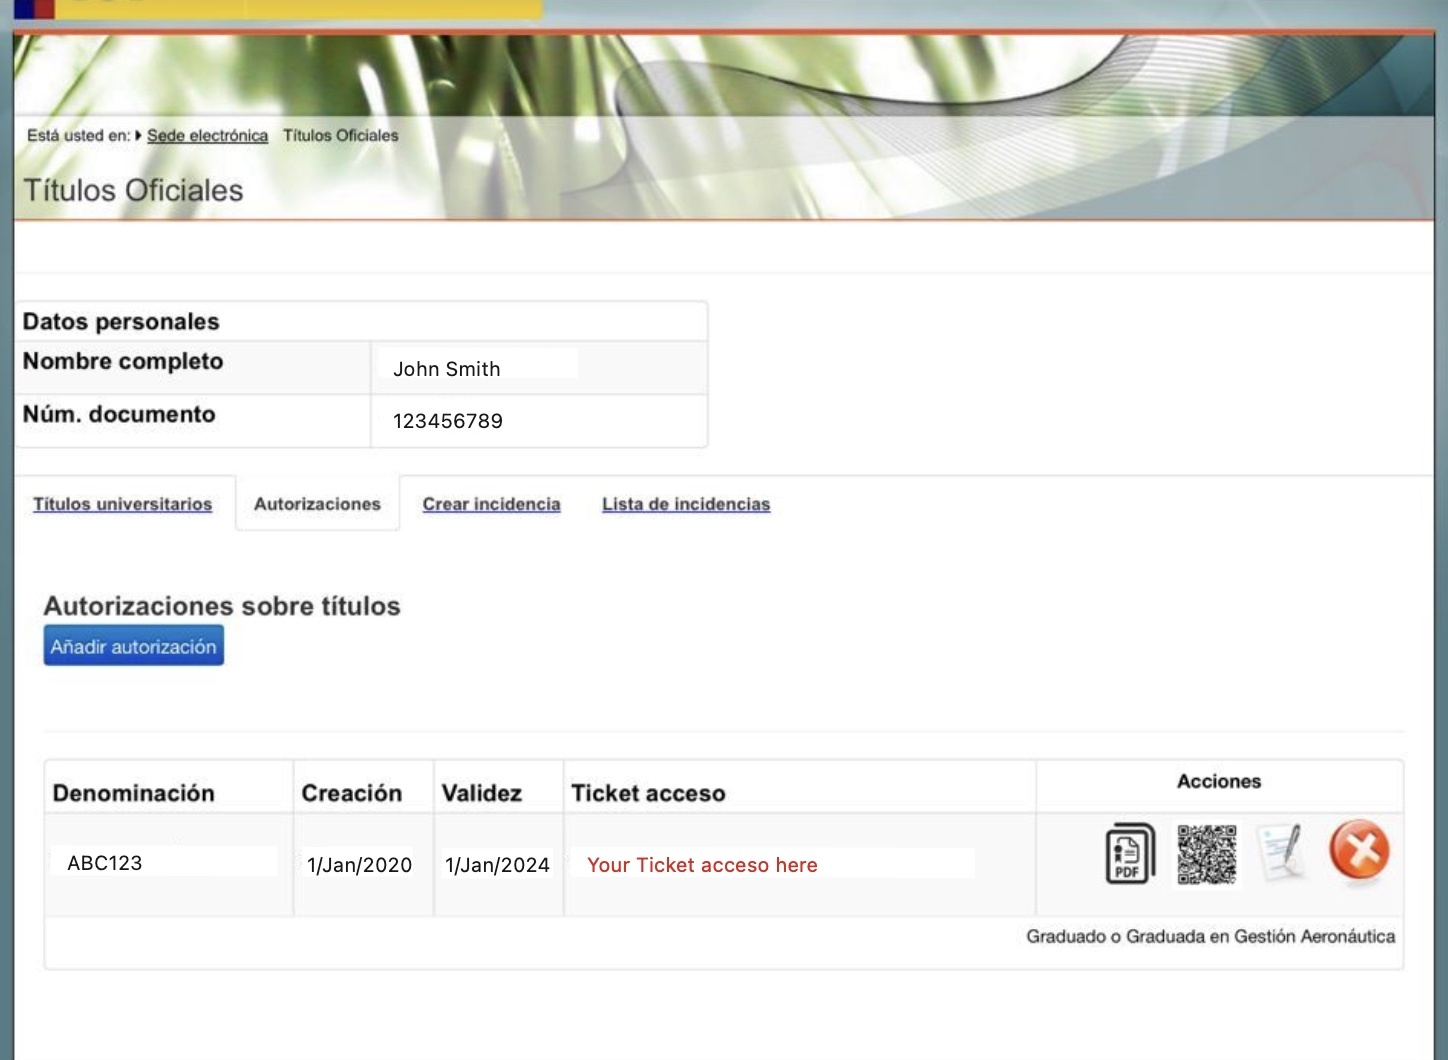Image resolution: width=1448 pixels, height=1060 pixels.
Task: Click the Títulos Oficiales breadcrumb text
Action: (340, 135)
